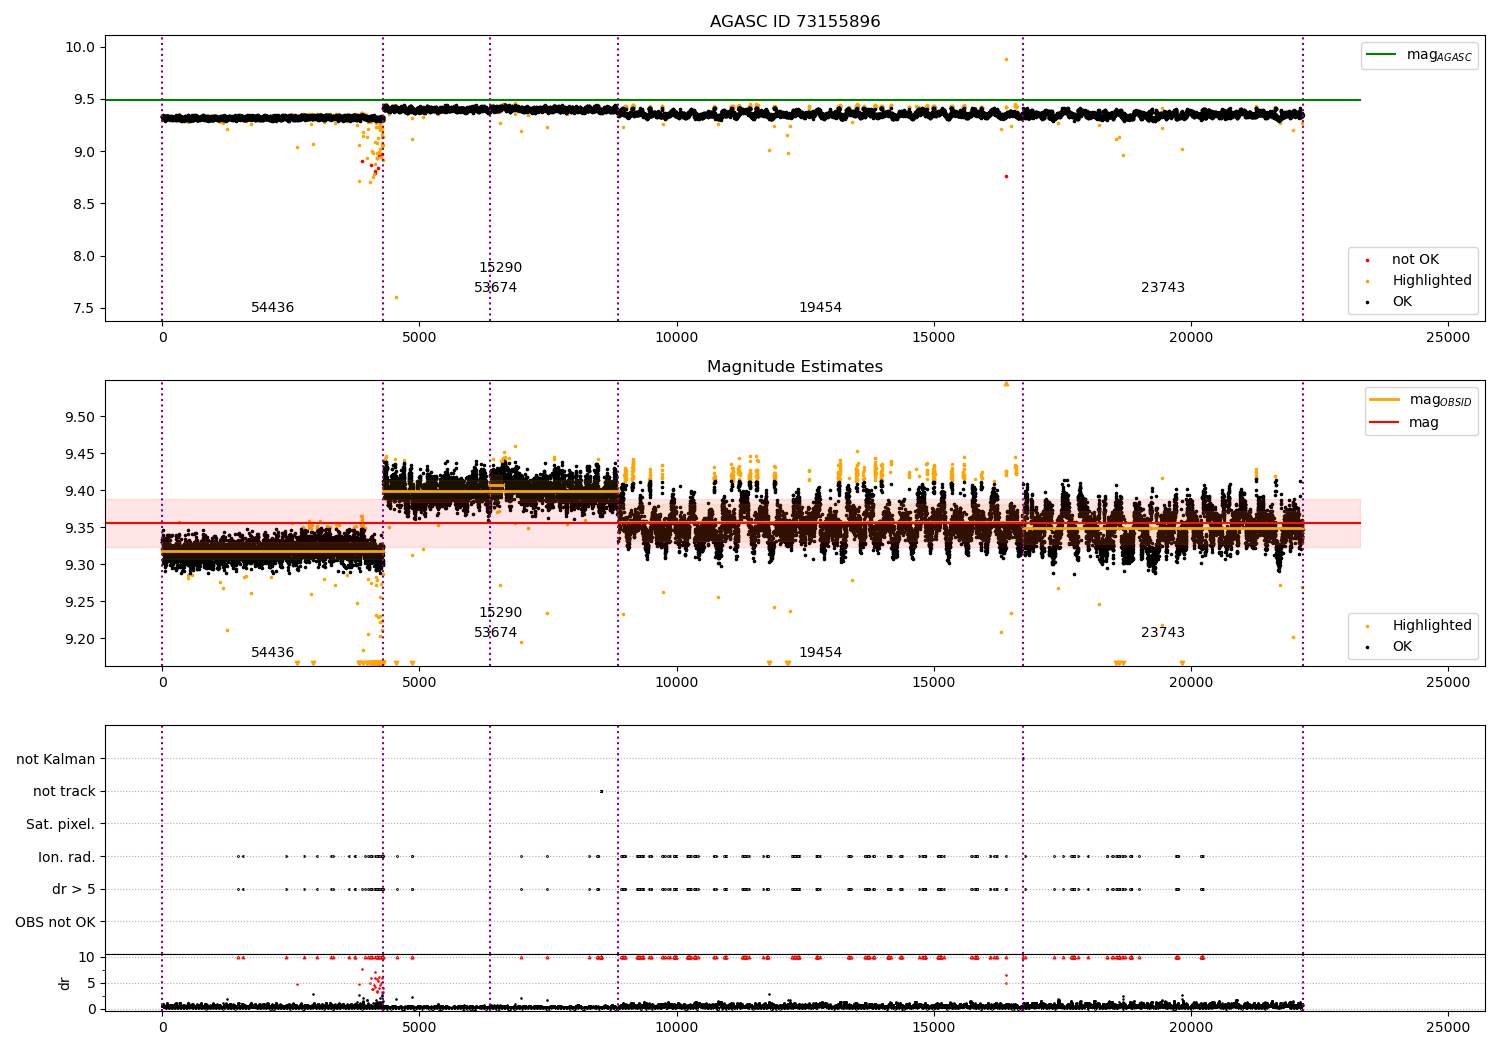Screen dimensions: 1500x1050
Task: Click obsid label 15290 in Magnitude Estimates plot
Action: point(500,613)
